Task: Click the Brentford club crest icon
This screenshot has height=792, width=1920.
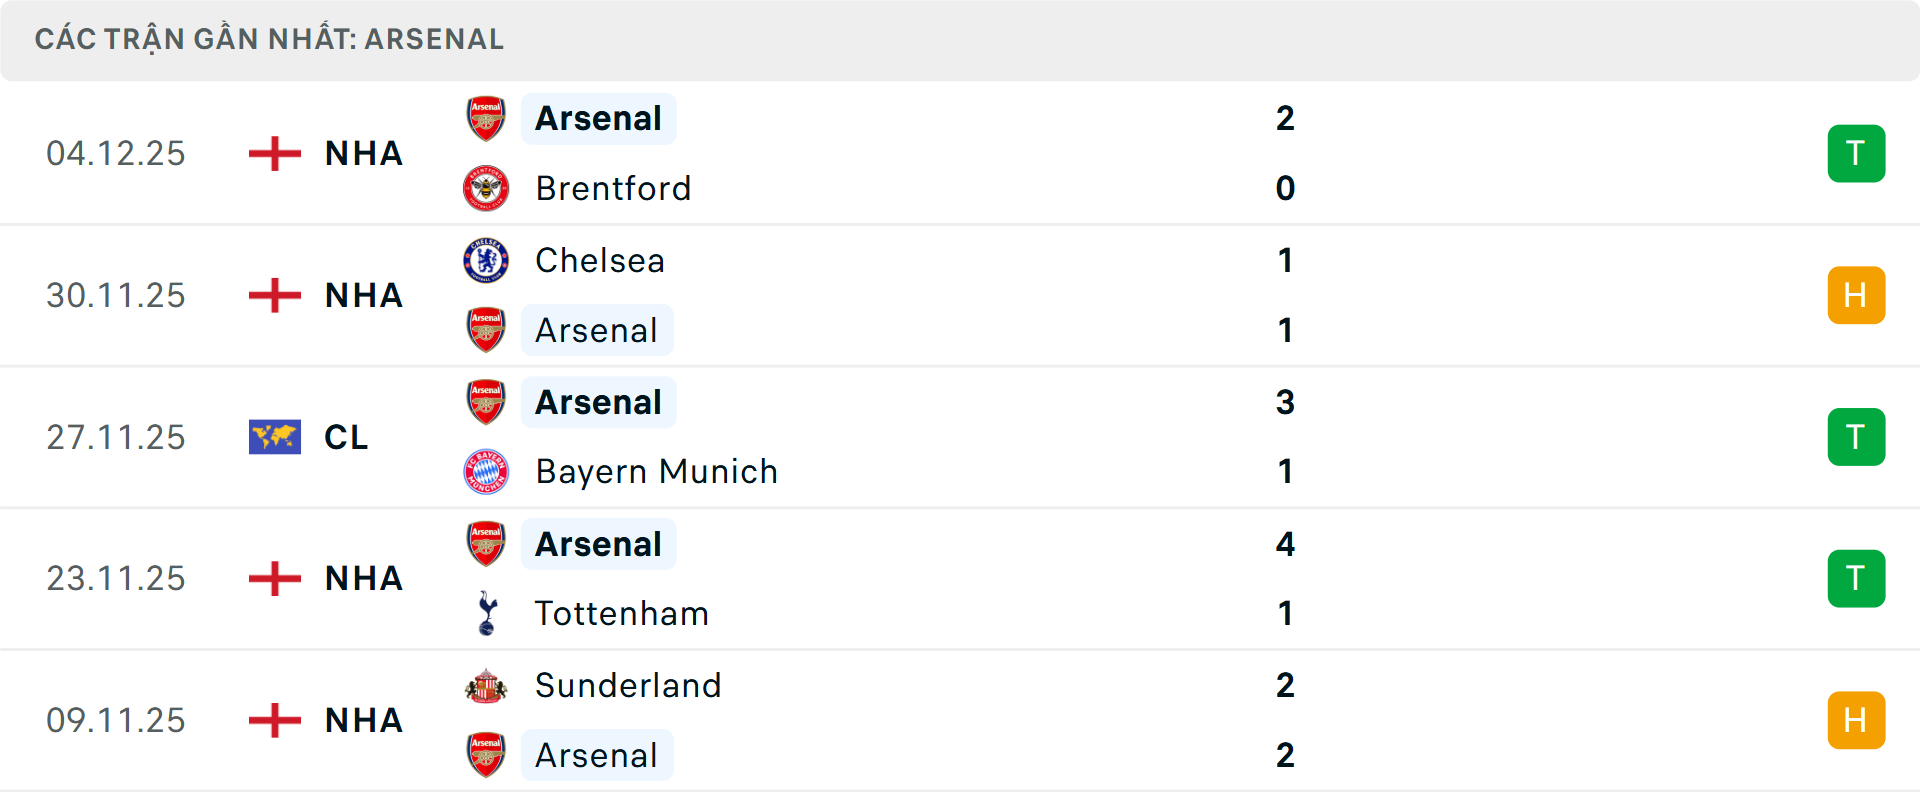Action: (486, 188)
